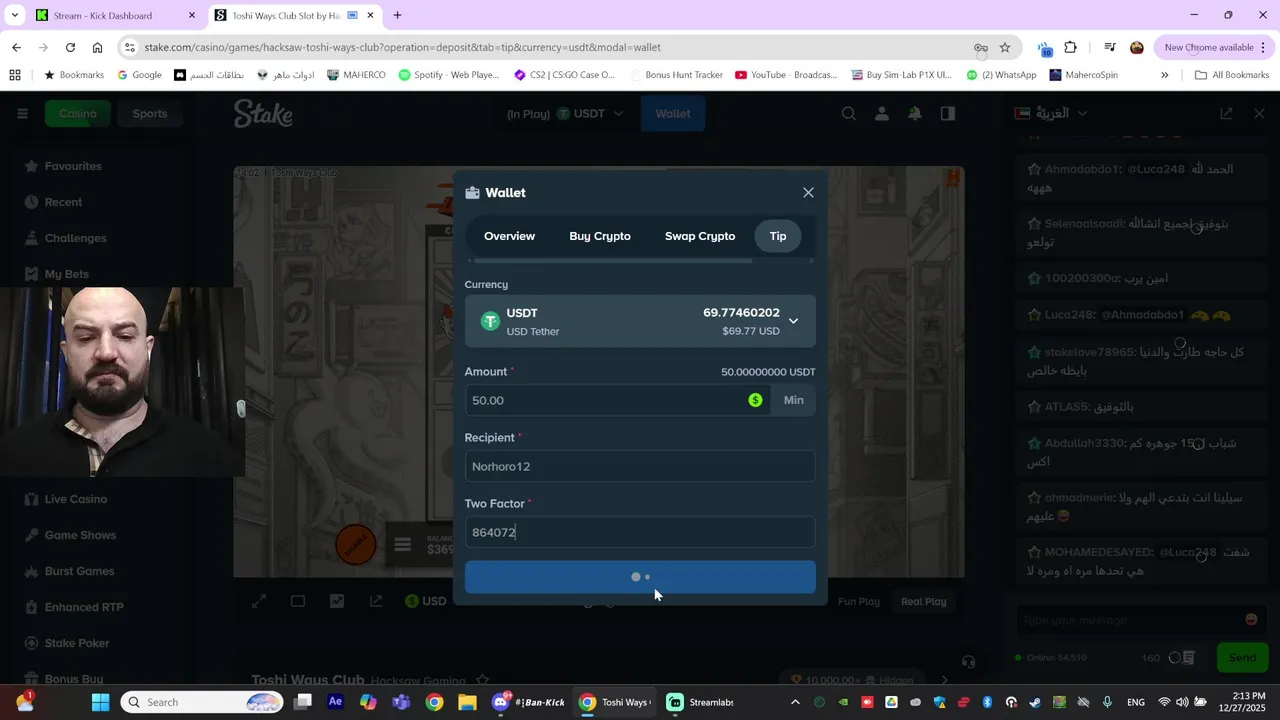Click the browser reload button
The height and width of the screenshot is (720, 1280).
(70, 47)
